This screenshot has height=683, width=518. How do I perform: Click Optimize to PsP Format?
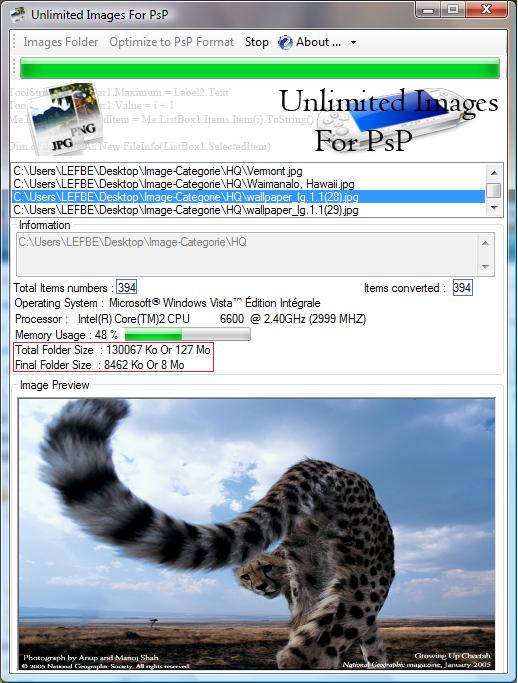pyautogui.click(x=172, y=42)
